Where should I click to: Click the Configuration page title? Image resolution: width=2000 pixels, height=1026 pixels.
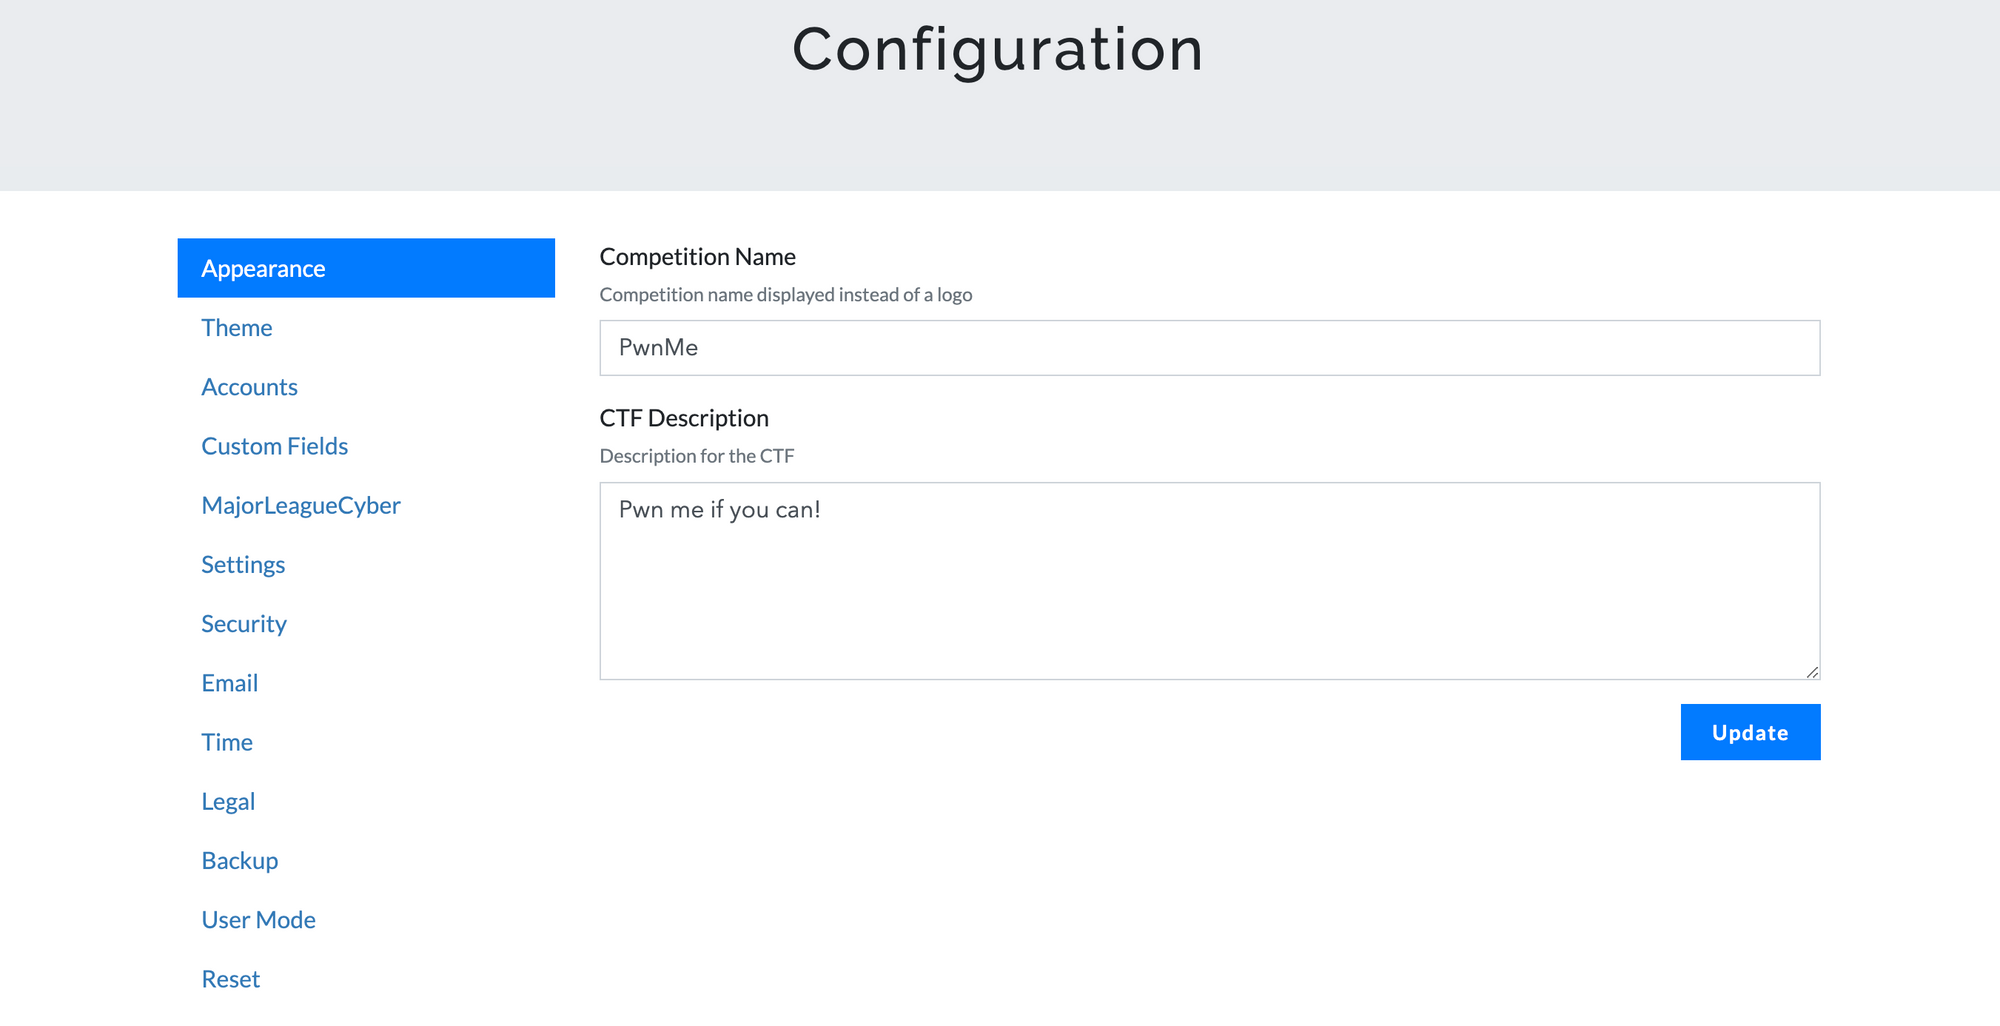(998, 49)
